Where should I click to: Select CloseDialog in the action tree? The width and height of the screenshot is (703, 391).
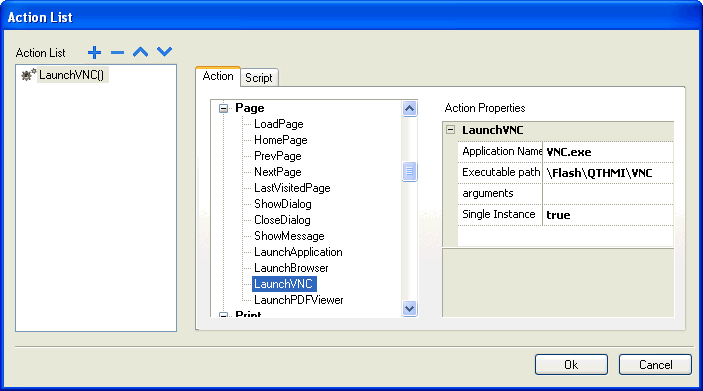pos(282,220)
